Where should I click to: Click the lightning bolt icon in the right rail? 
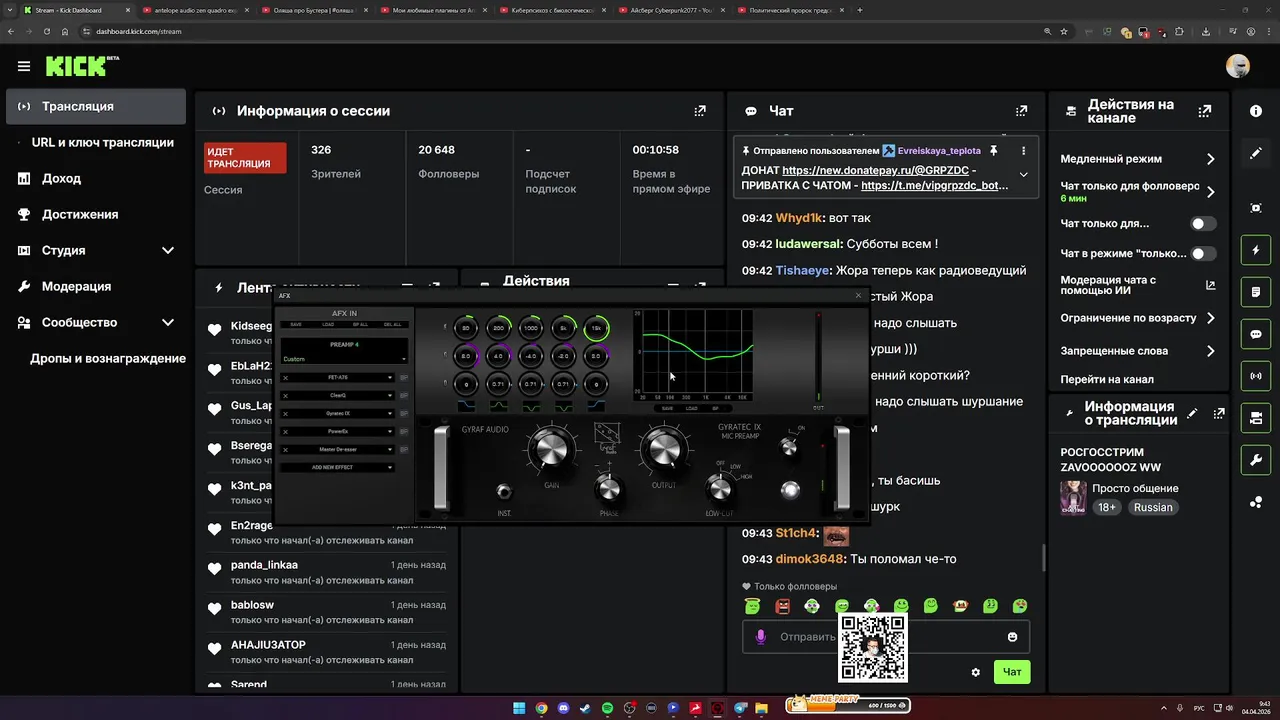[1256, 250]
